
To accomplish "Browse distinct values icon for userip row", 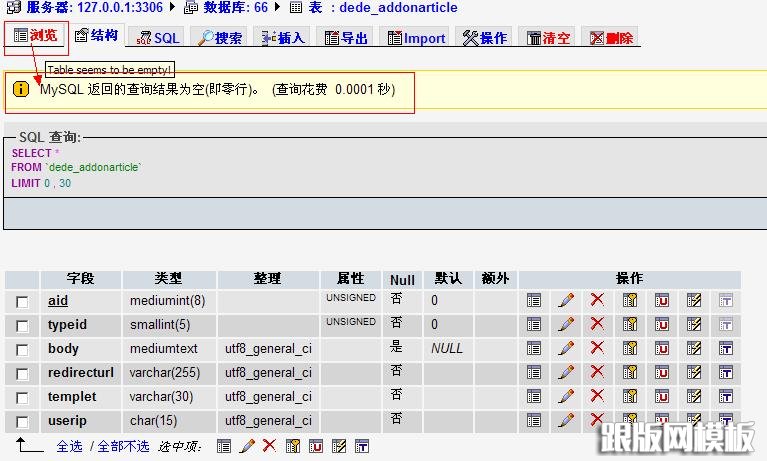I will (534, 420).
